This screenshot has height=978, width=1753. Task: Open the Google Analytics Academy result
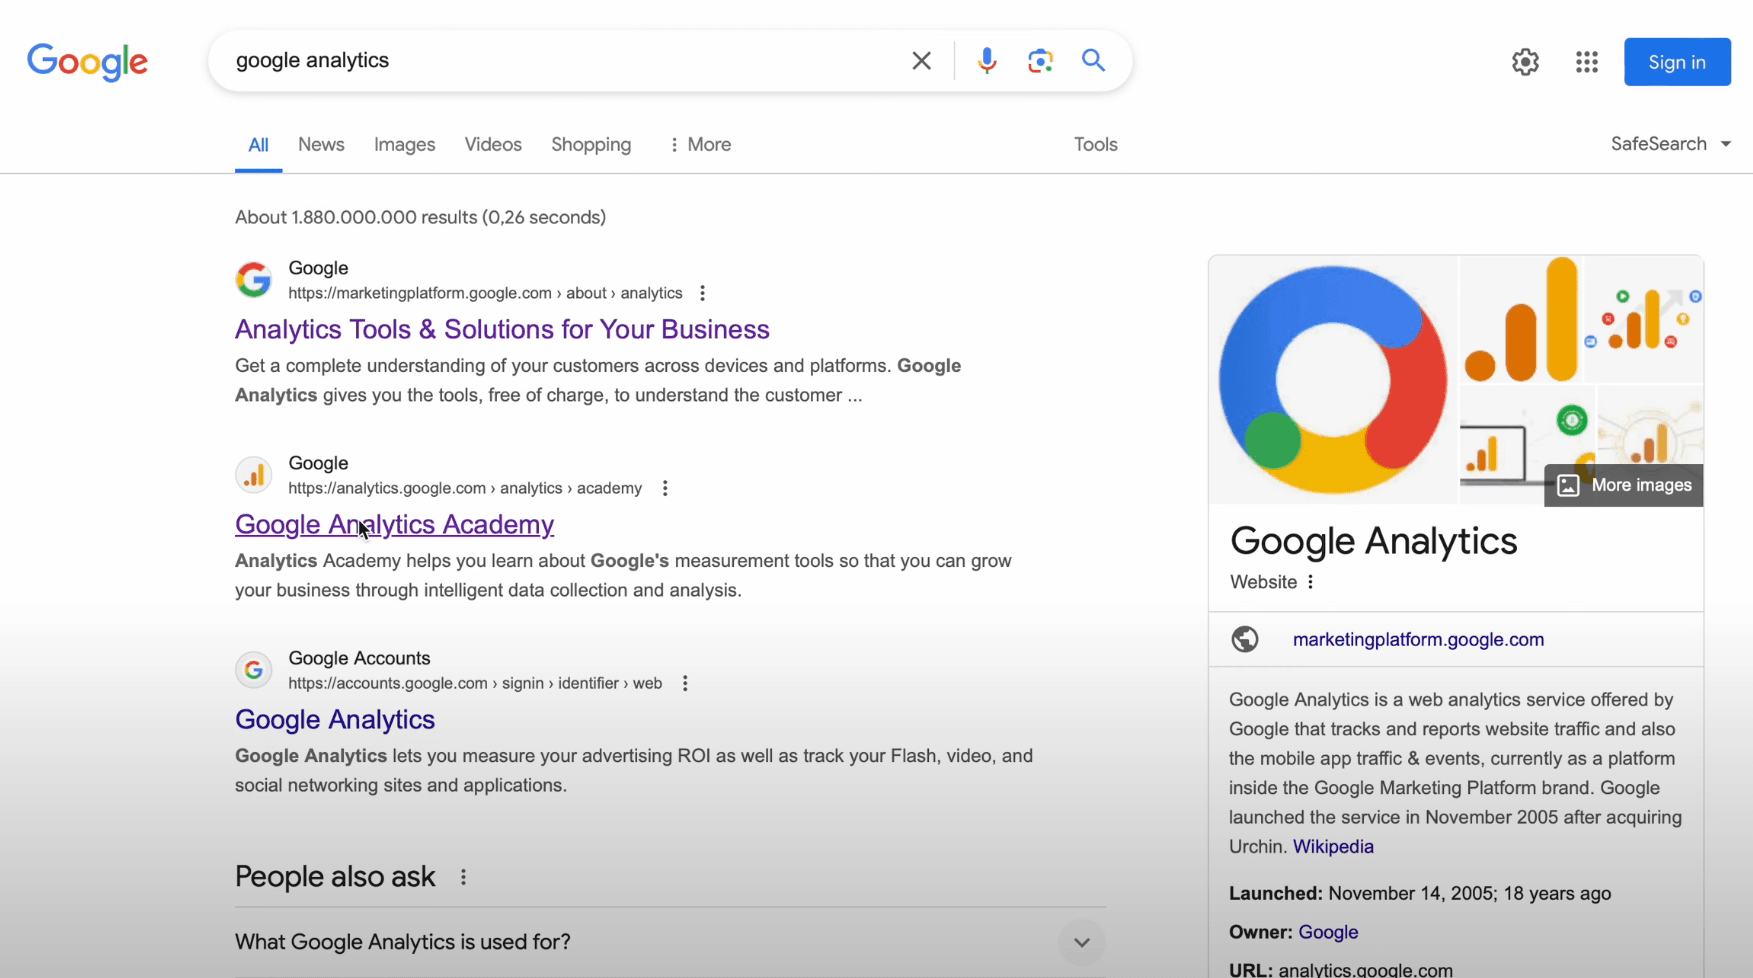click(x=394, y=524)
